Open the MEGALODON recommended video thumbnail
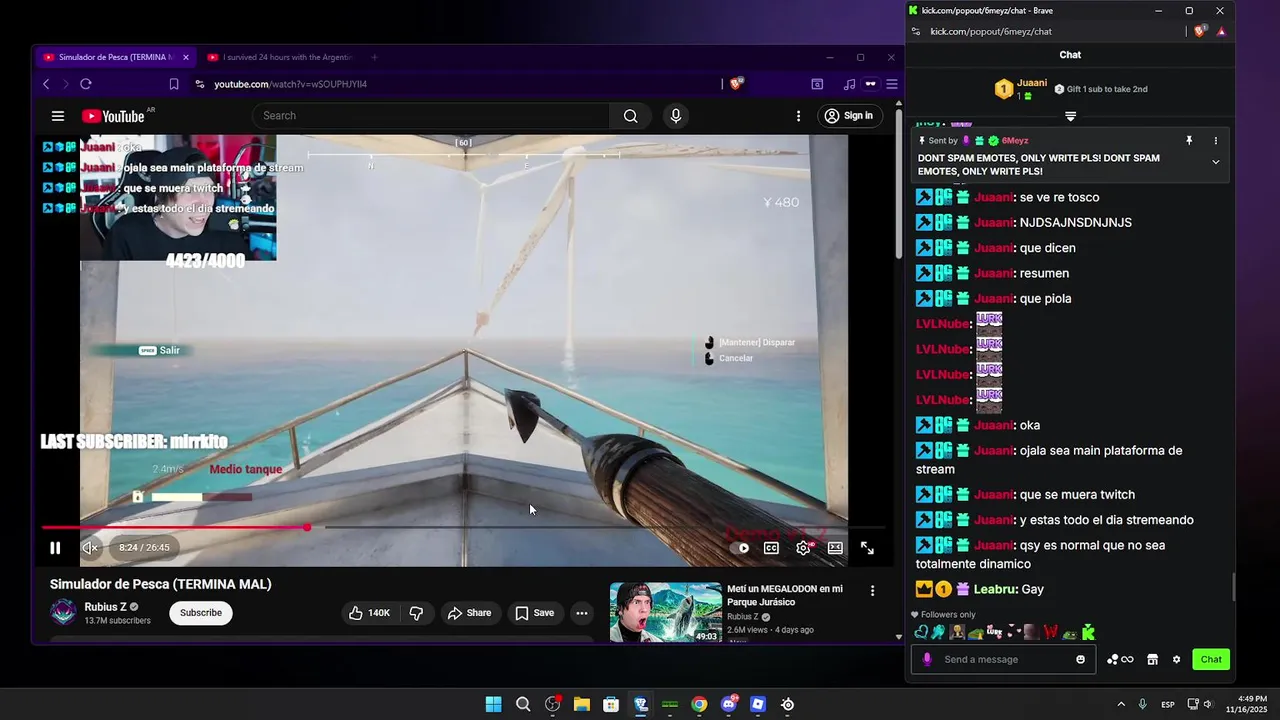This screenshot has width=1280, height=720. (665, 612)
